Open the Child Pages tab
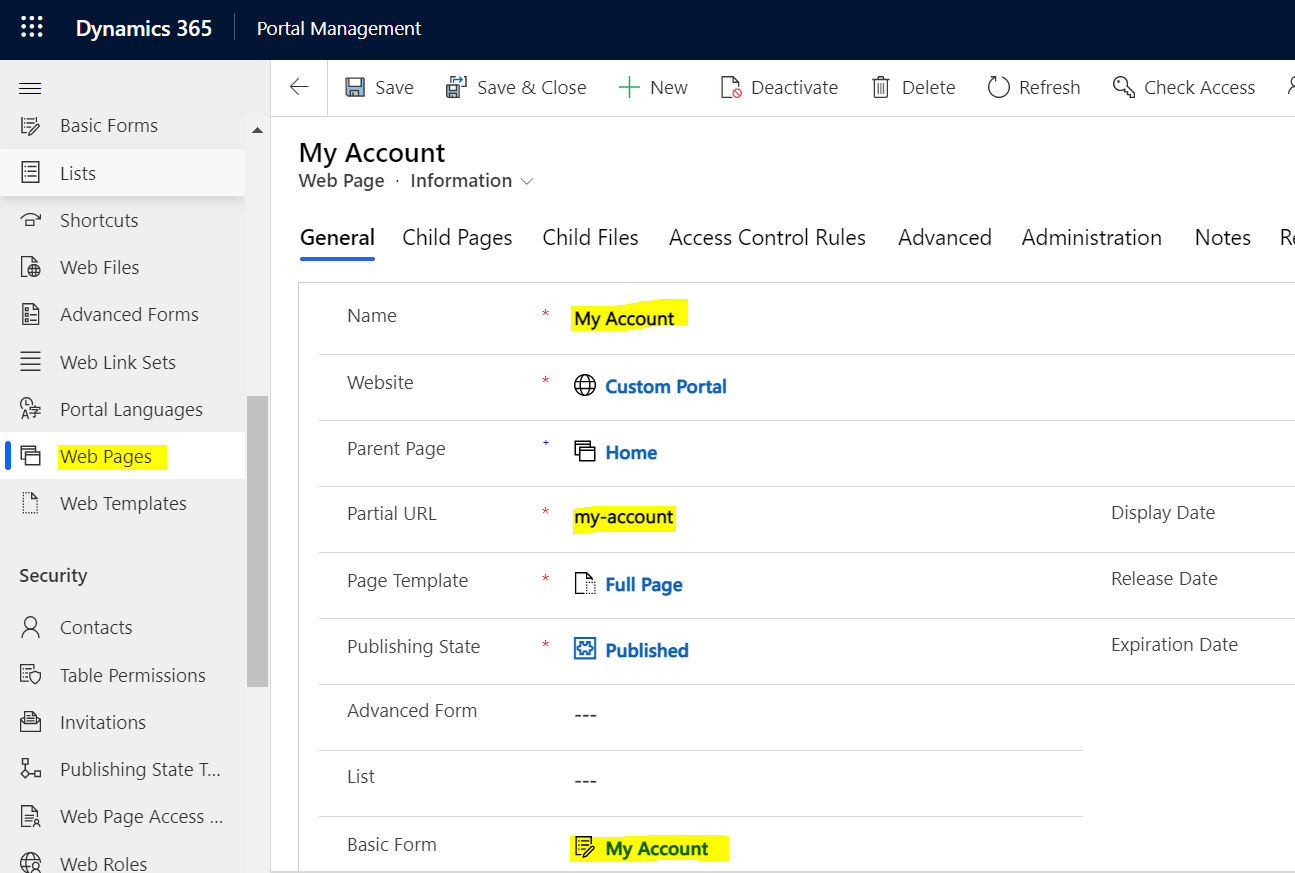Viewport: 1295px width, 873px height. pyautogui.click(x=457, y=237)
